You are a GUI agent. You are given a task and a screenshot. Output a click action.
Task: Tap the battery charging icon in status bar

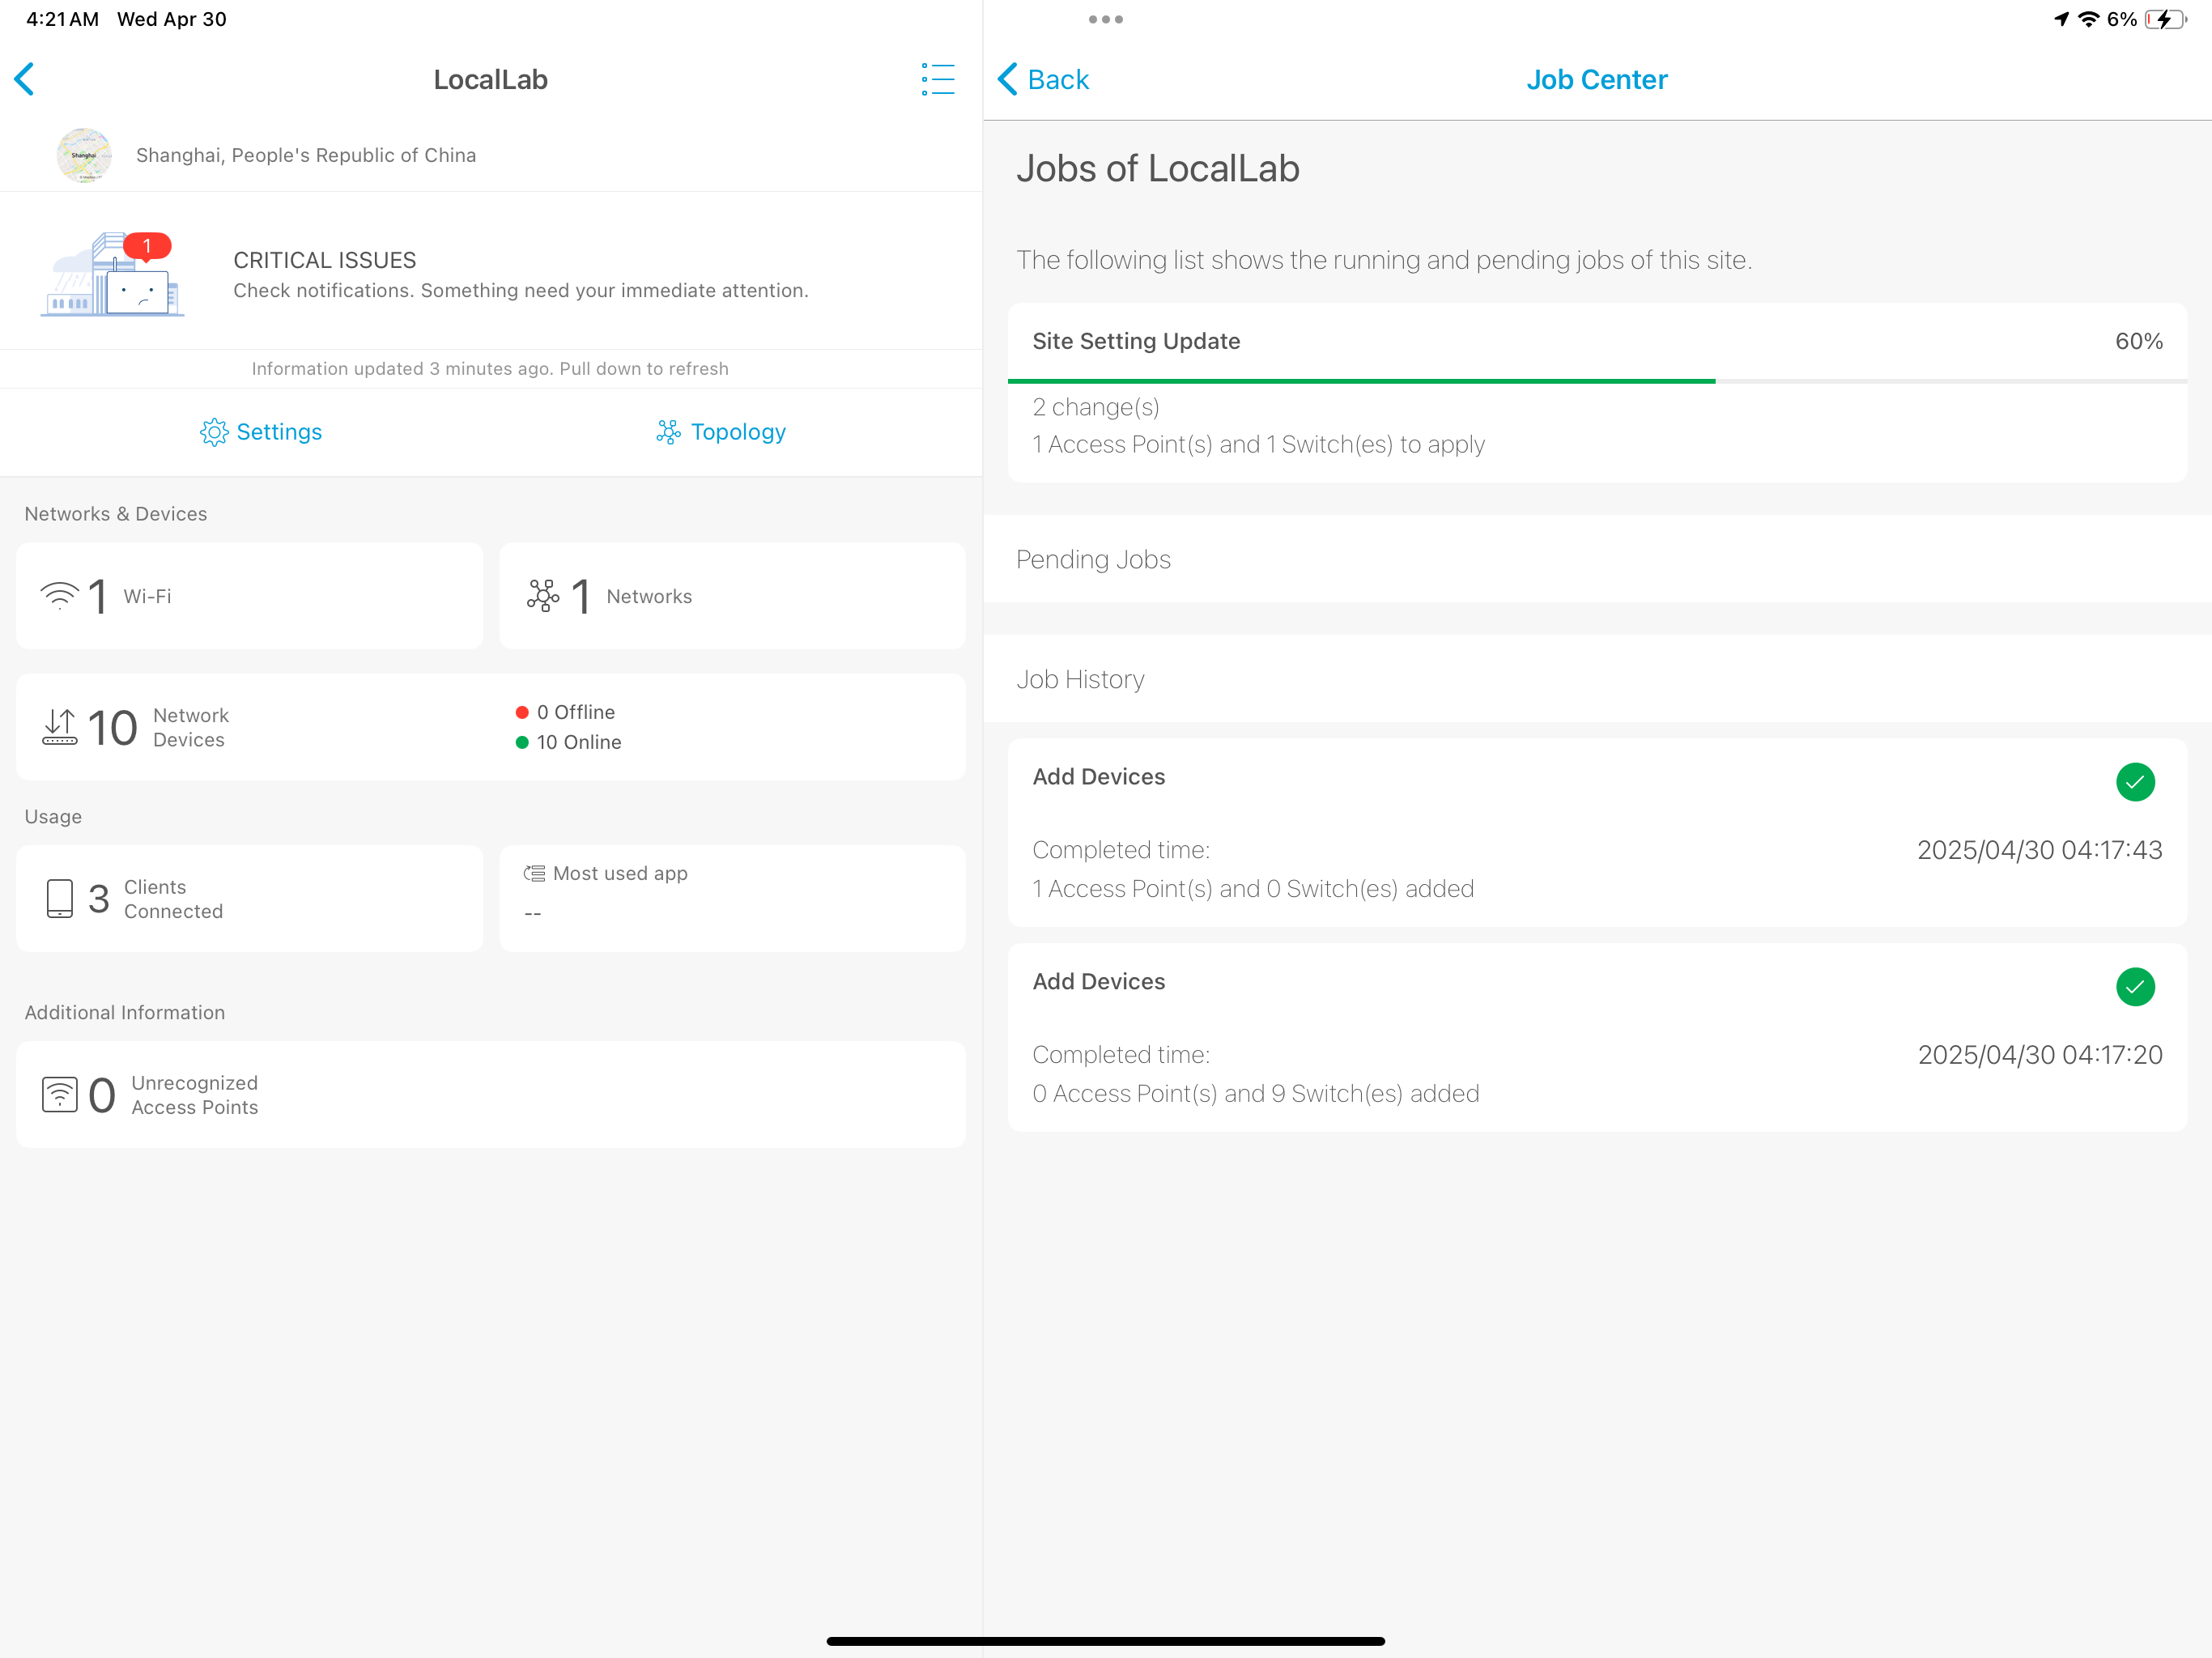[2166, 19]
